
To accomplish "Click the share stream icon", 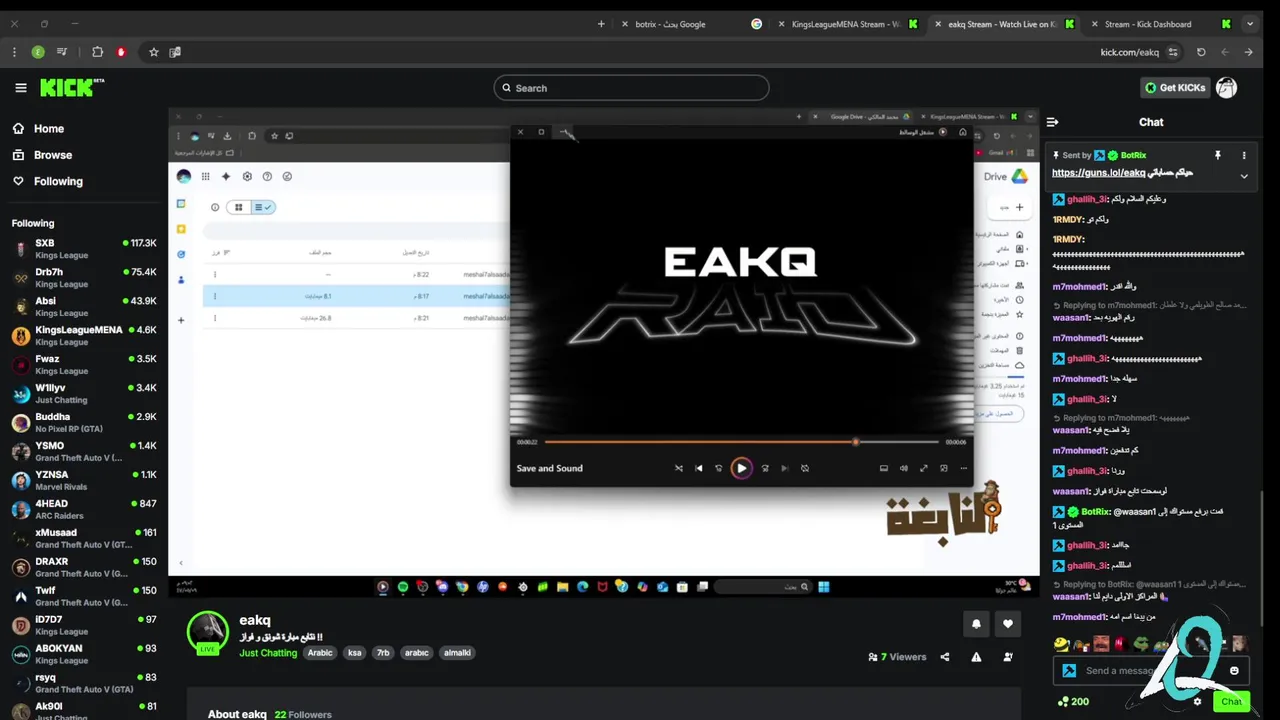I will [x=945, y=657].
